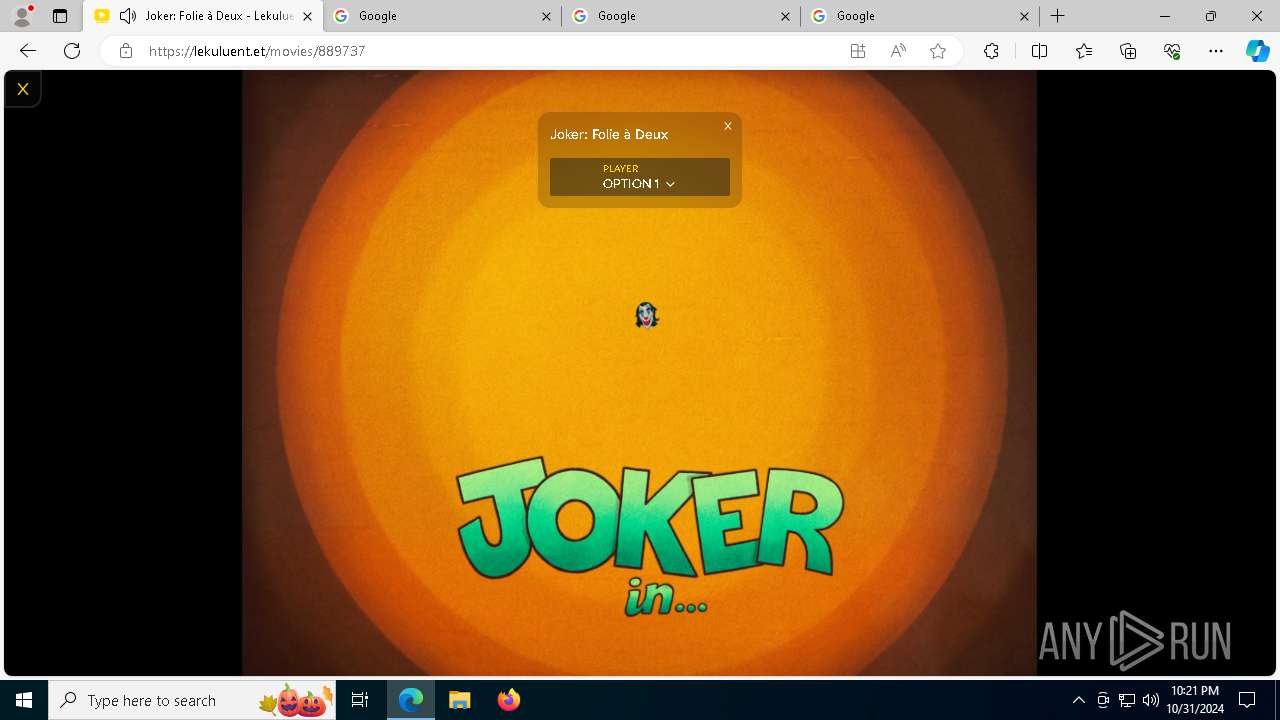Close the second Google tab

[x=785, y=16]
